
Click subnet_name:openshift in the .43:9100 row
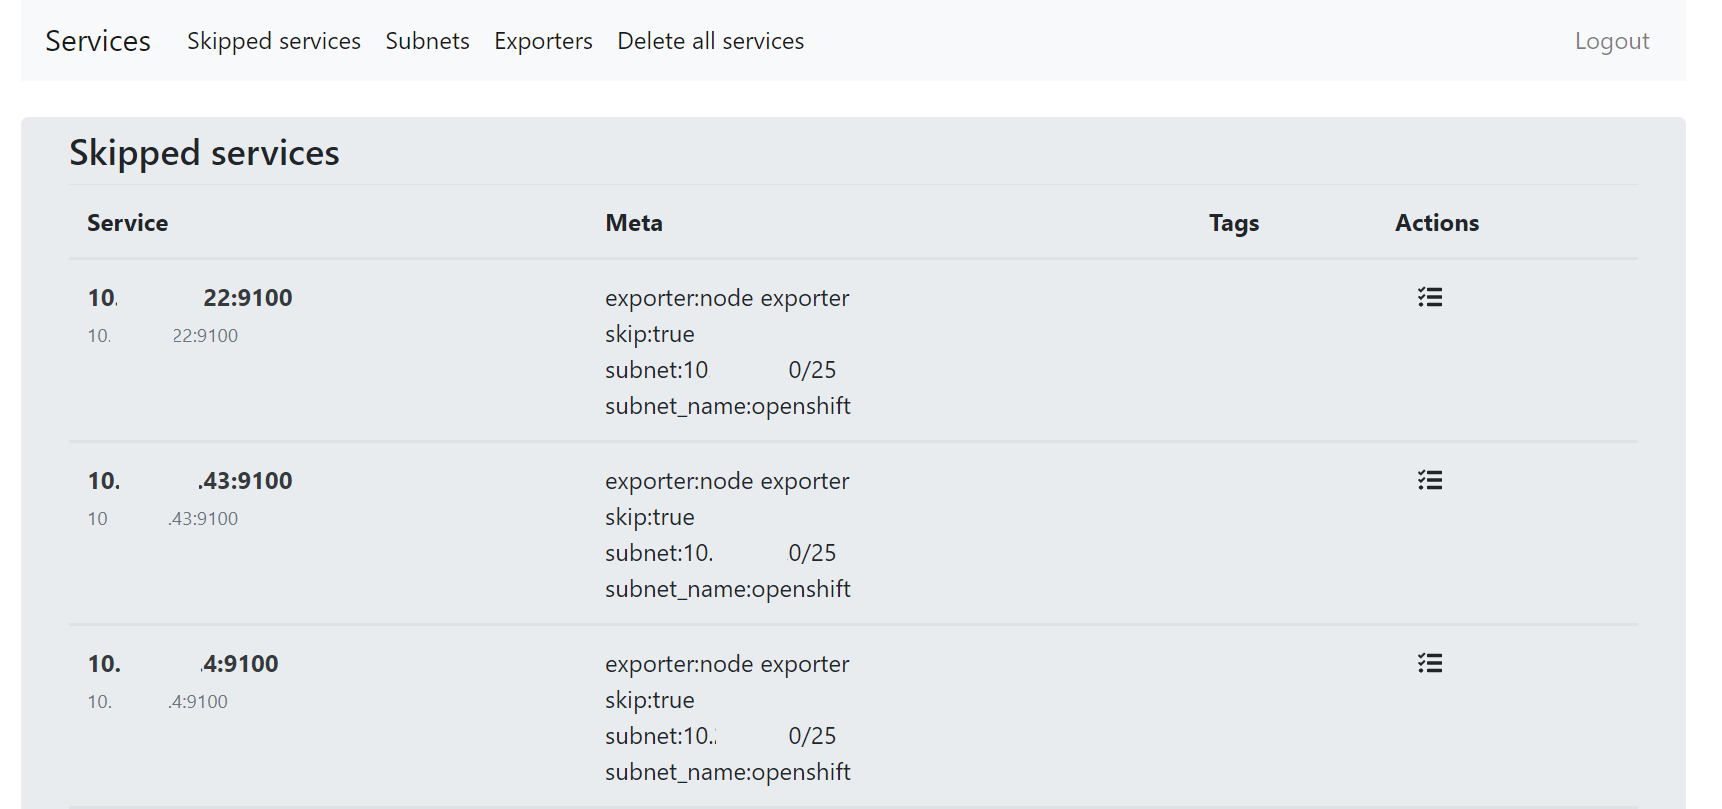pos(728,589)
